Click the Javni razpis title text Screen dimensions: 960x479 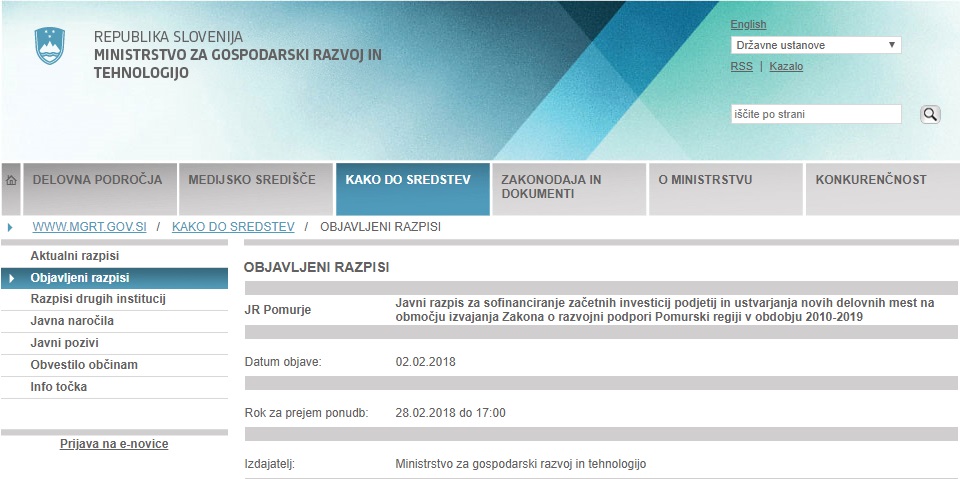click(665, 310)
